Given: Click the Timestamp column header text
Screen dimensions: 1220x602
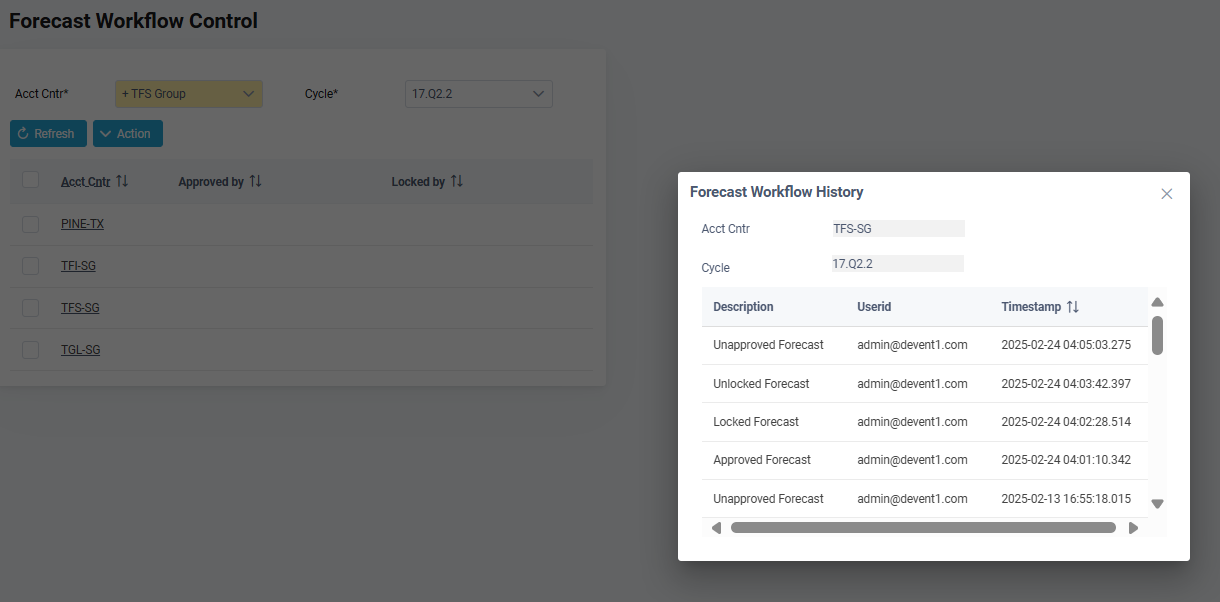Looking at the screenshot, I should [x=1031, y=307].
